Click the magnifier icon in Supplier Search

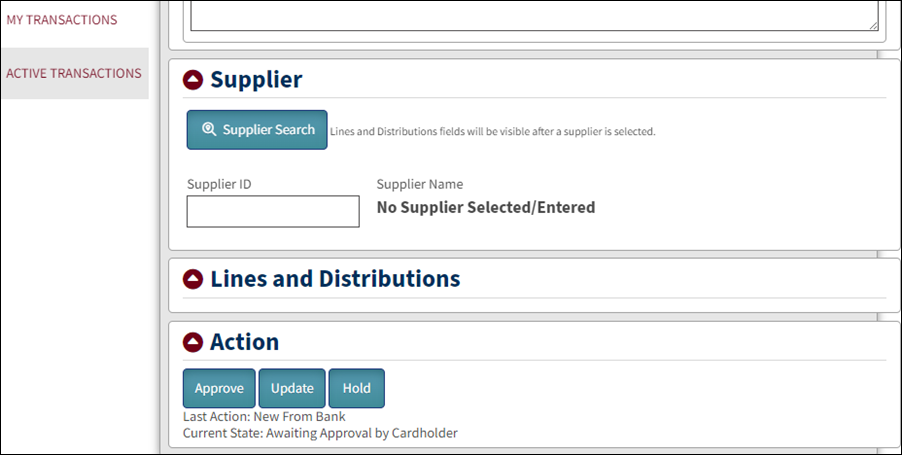pyautogui.click(x=209, y=129)
